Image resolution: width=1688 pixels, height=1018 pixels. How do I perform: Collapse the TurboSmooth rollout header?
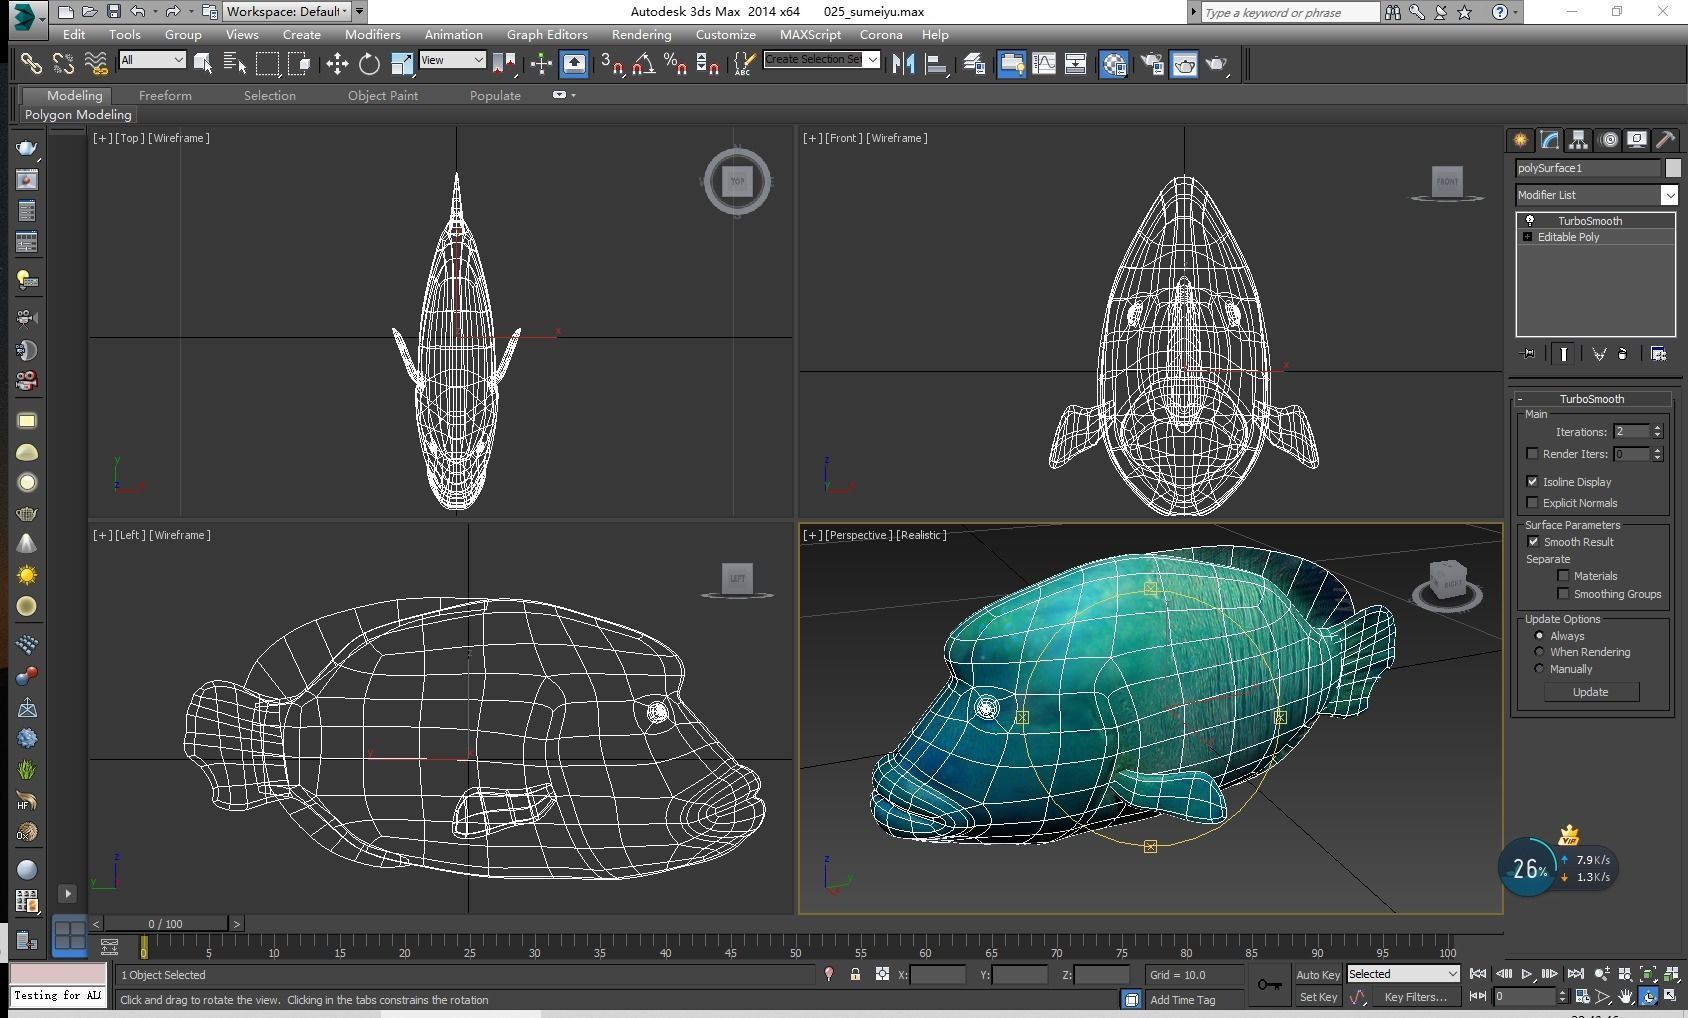pos(1592,399)
